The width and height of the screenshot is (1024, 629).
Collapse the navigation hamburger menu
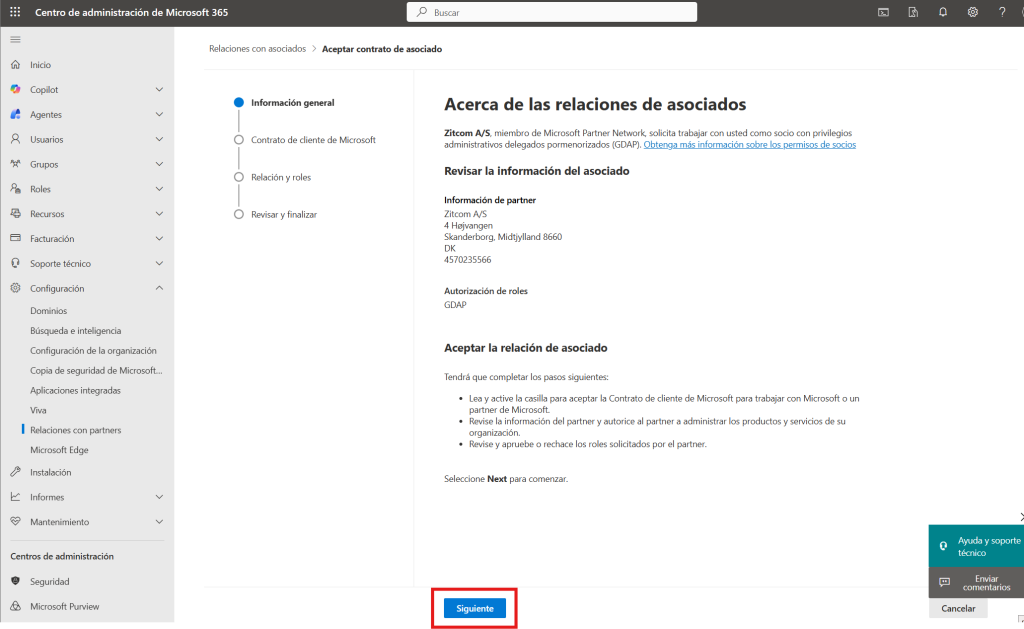(15, 39)
